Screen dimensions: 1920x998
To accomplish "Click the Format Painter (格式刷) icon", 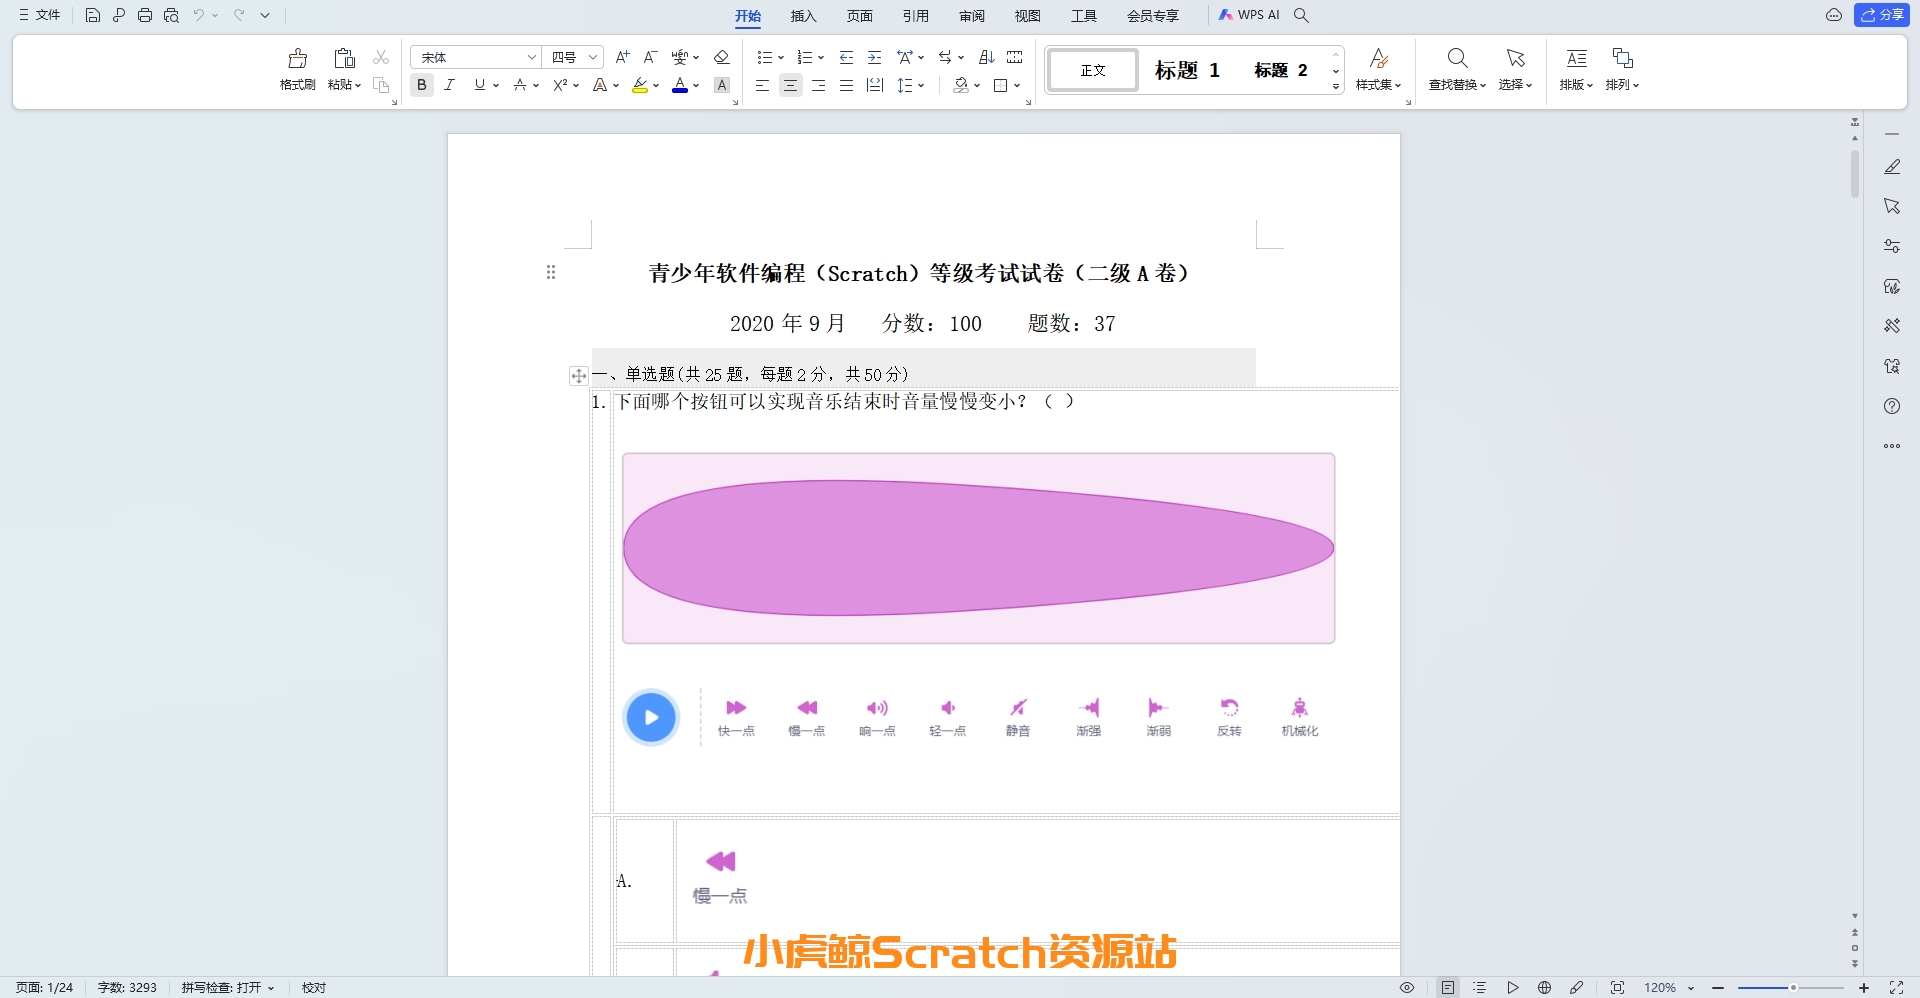I will [x=297, y=58].
